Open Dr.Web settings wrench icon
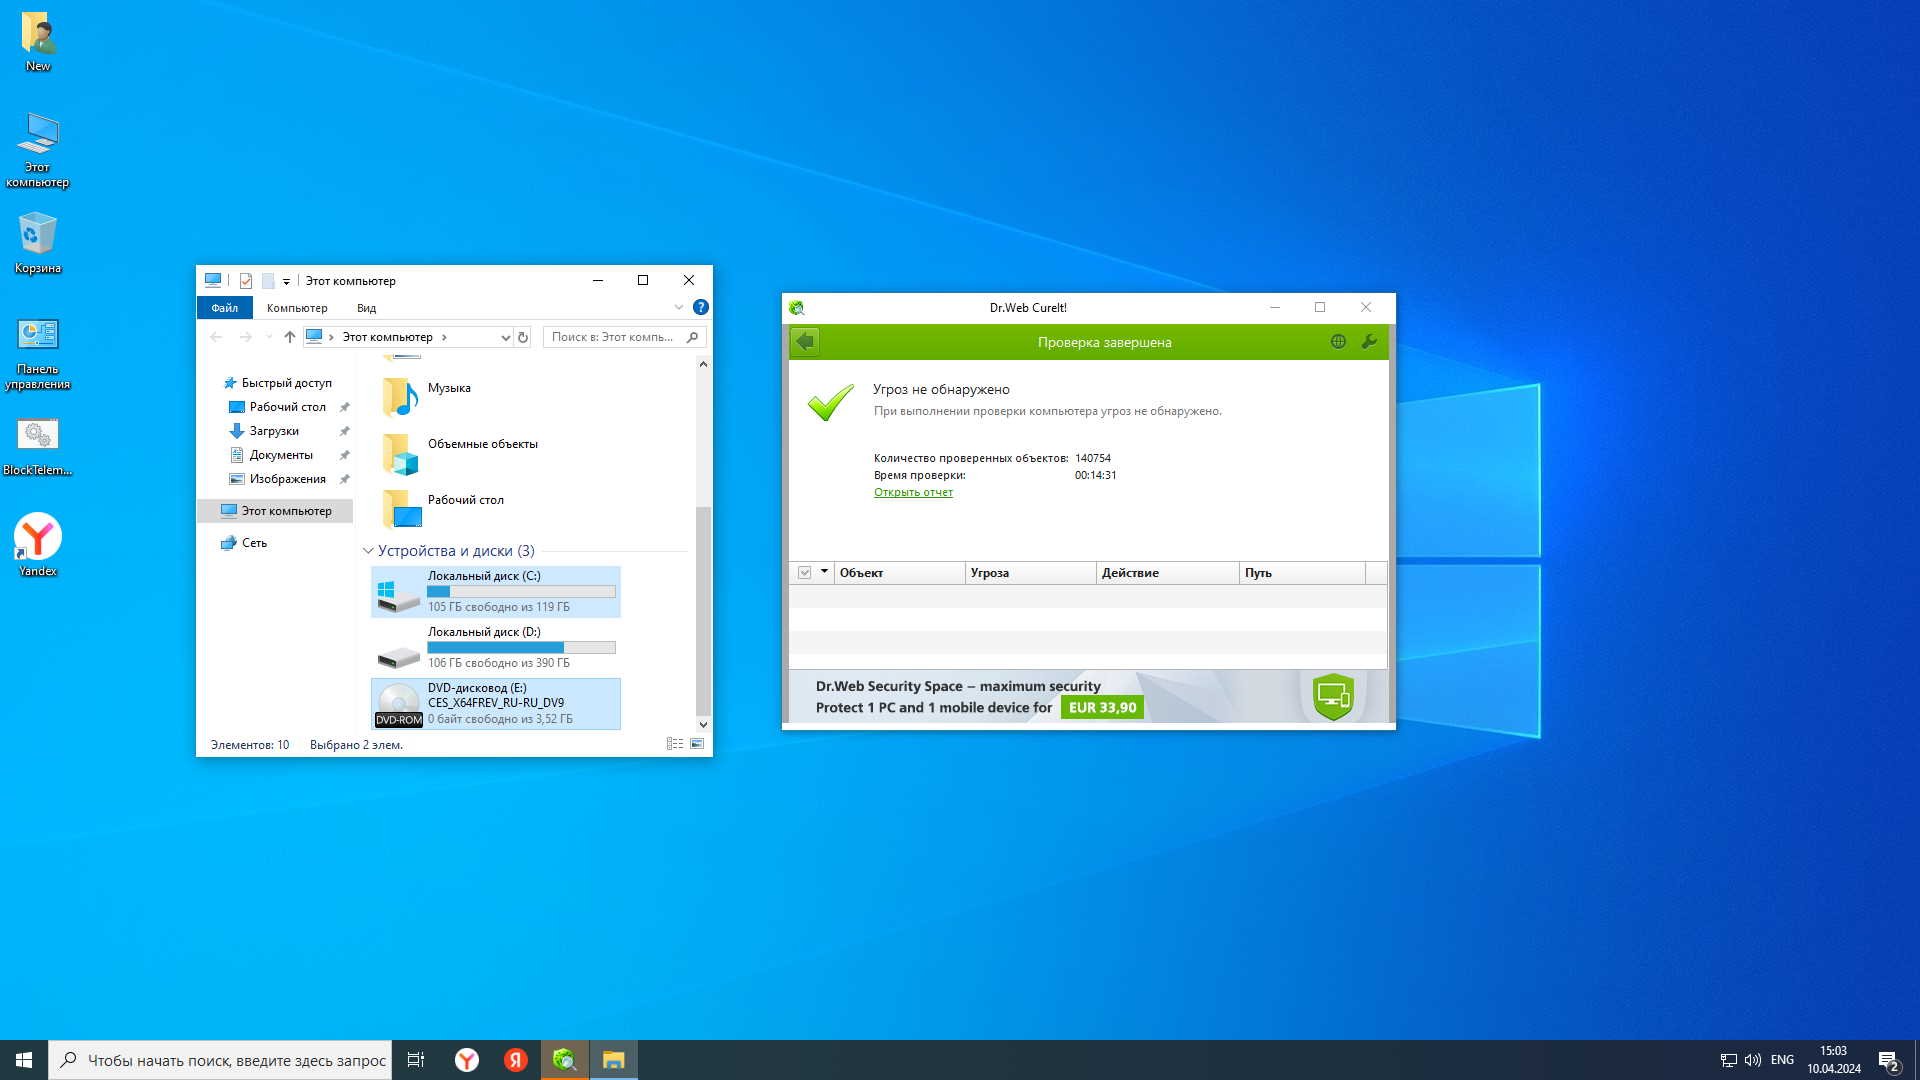Screen dimensions: 1920x1080 click(1369, 342)
